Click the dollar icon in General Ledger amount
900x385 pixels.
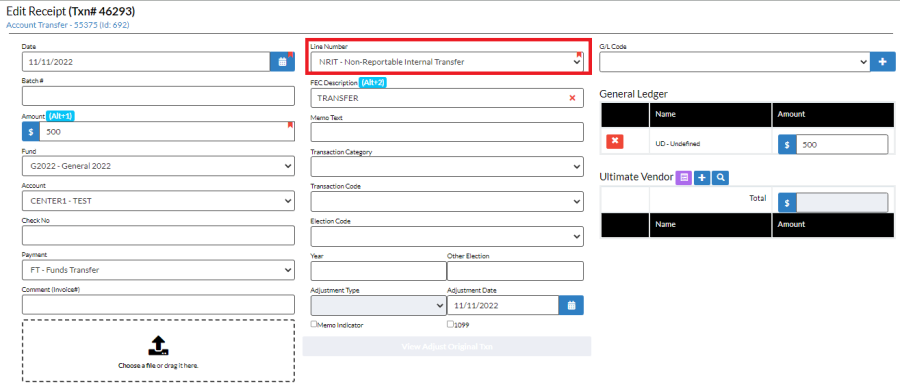click(788, 145)
